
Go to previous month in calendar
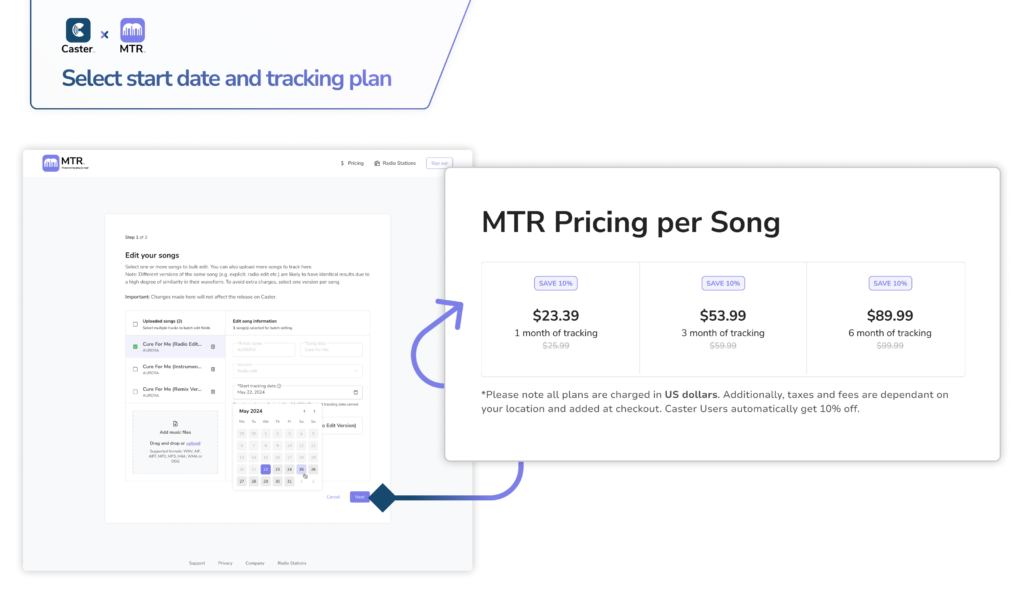[304, 411]
